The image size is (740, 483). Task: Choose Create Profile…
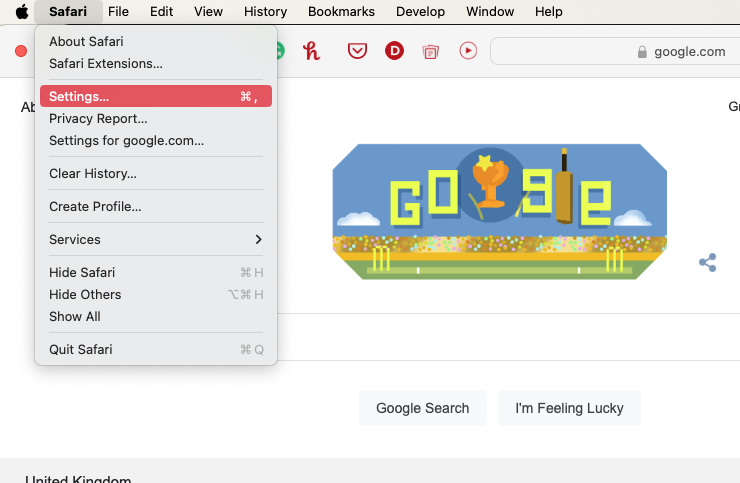tap(156, 206)
